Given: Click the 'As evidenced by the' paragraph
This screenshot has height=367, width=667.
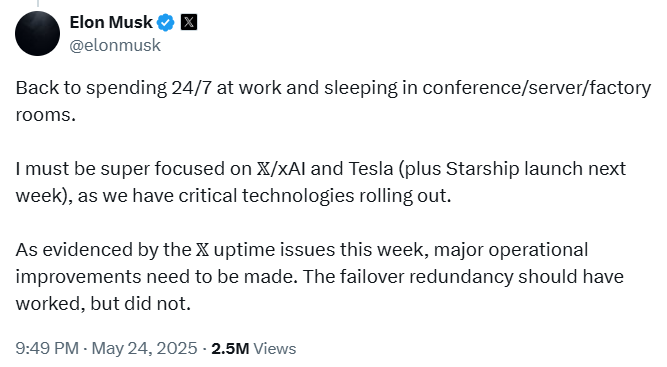Looking at the screenshot, I should point(319,276).
